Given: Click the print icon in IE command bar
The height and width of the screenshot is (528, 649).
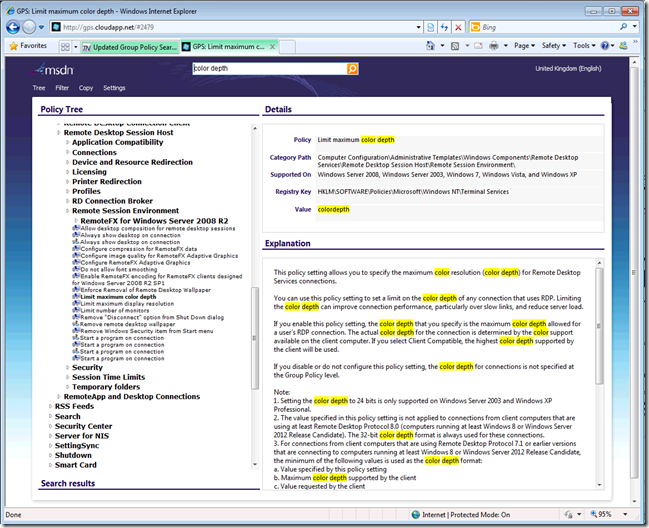Looking at the screenshot, I should pos(496,46).
